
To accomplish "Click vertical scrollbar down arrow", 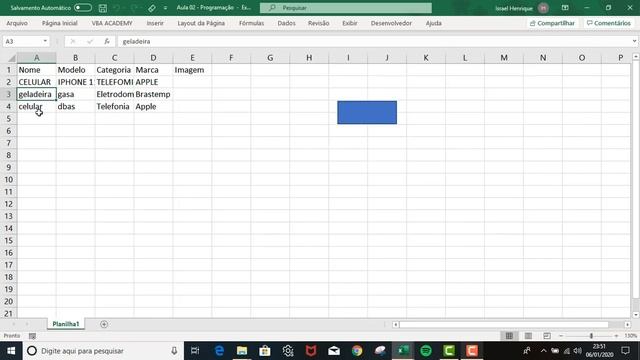I will (636, 315).
